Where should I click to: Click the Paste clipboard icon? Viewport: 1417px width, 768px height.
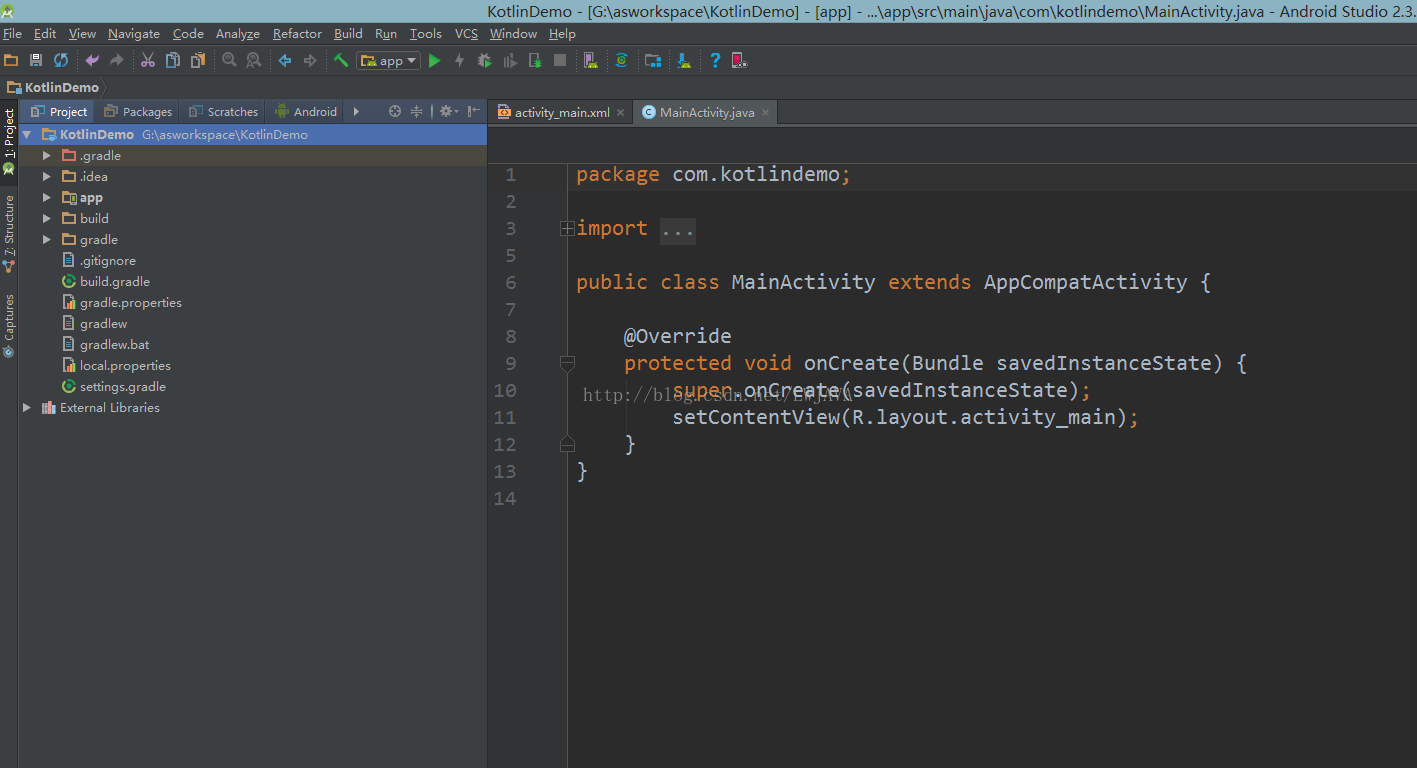197,61
